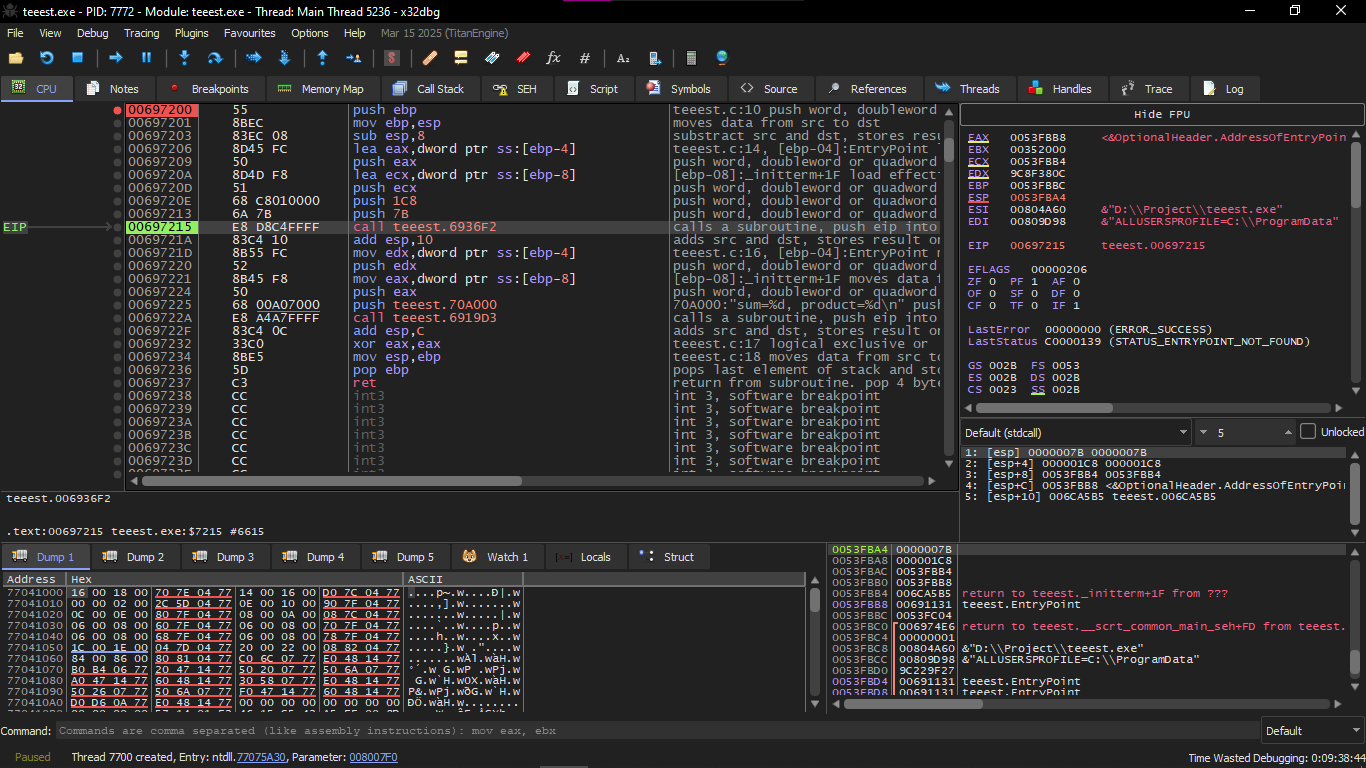1366x768 pixels.
Task: Click the Step Over toolbar icon
Action: (x=214, y=58)
